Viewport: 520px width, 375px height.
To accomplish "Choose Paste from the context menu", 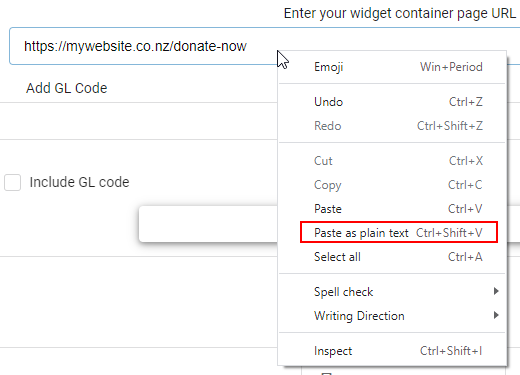I will [x=392, y=209].
